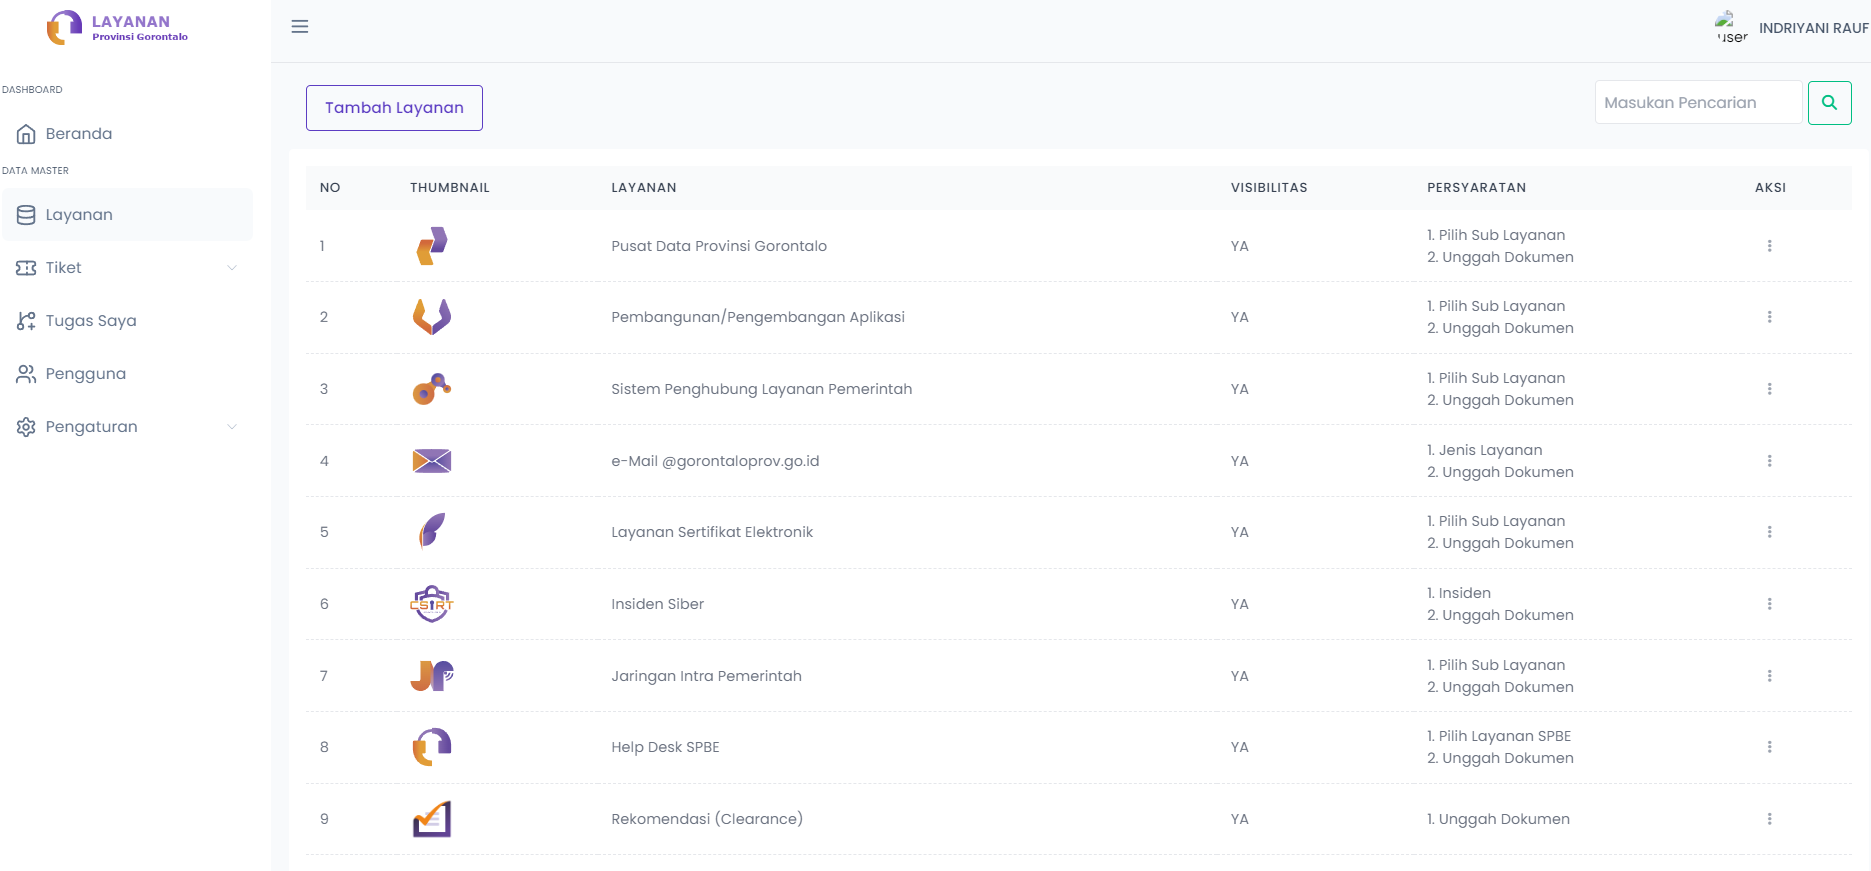
Task: Click the Jaringan Intra Pemerintah thumbnail image
Action: [432, 676]
